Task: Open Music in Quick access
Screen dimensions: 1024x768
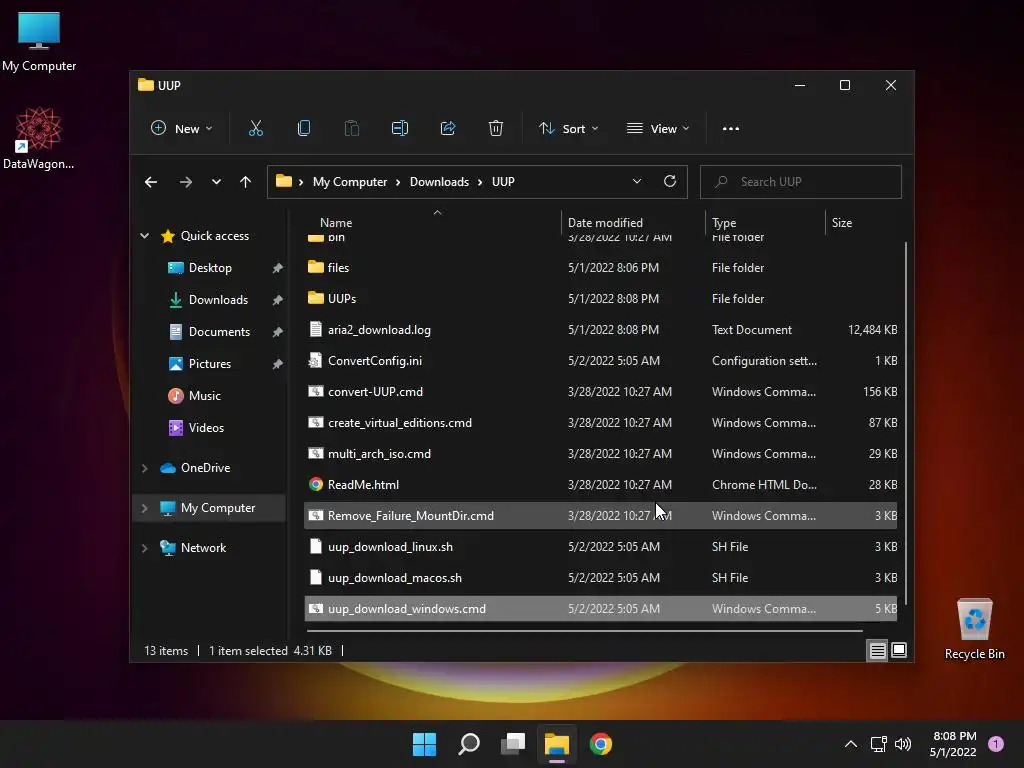Action: coord(204,396)
